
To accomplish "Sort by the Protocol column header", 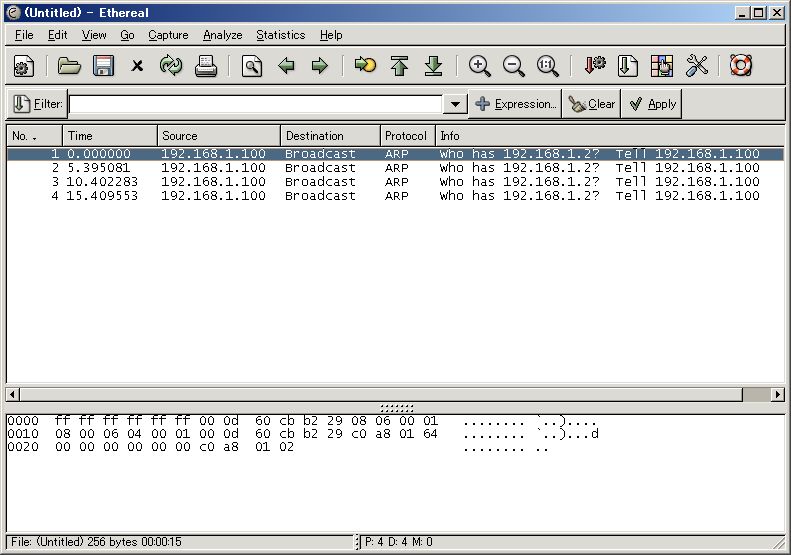I will (x=408, y=136).
